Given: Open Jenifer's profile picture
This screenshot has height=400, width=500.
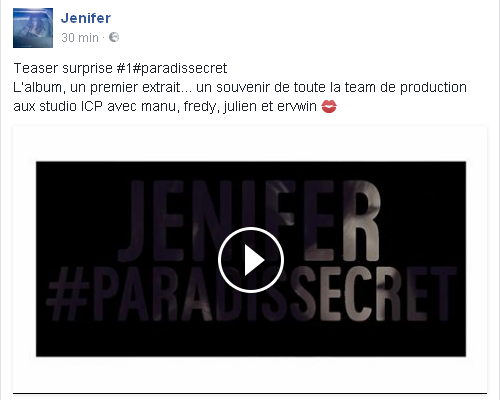Looking at the screenshot, I should (x=33, y=28).
